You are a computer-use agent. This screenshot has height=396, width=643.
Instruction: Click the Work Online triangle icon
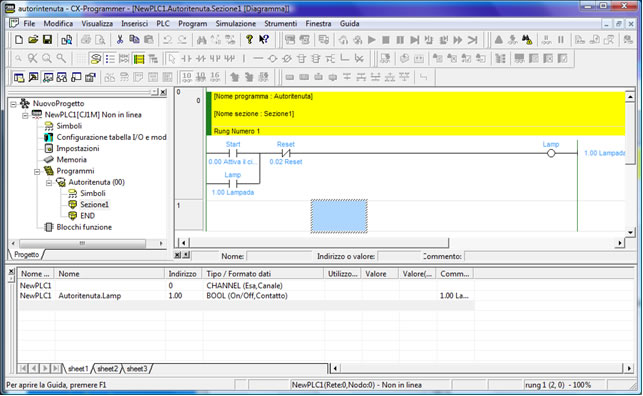pos(499,40)
